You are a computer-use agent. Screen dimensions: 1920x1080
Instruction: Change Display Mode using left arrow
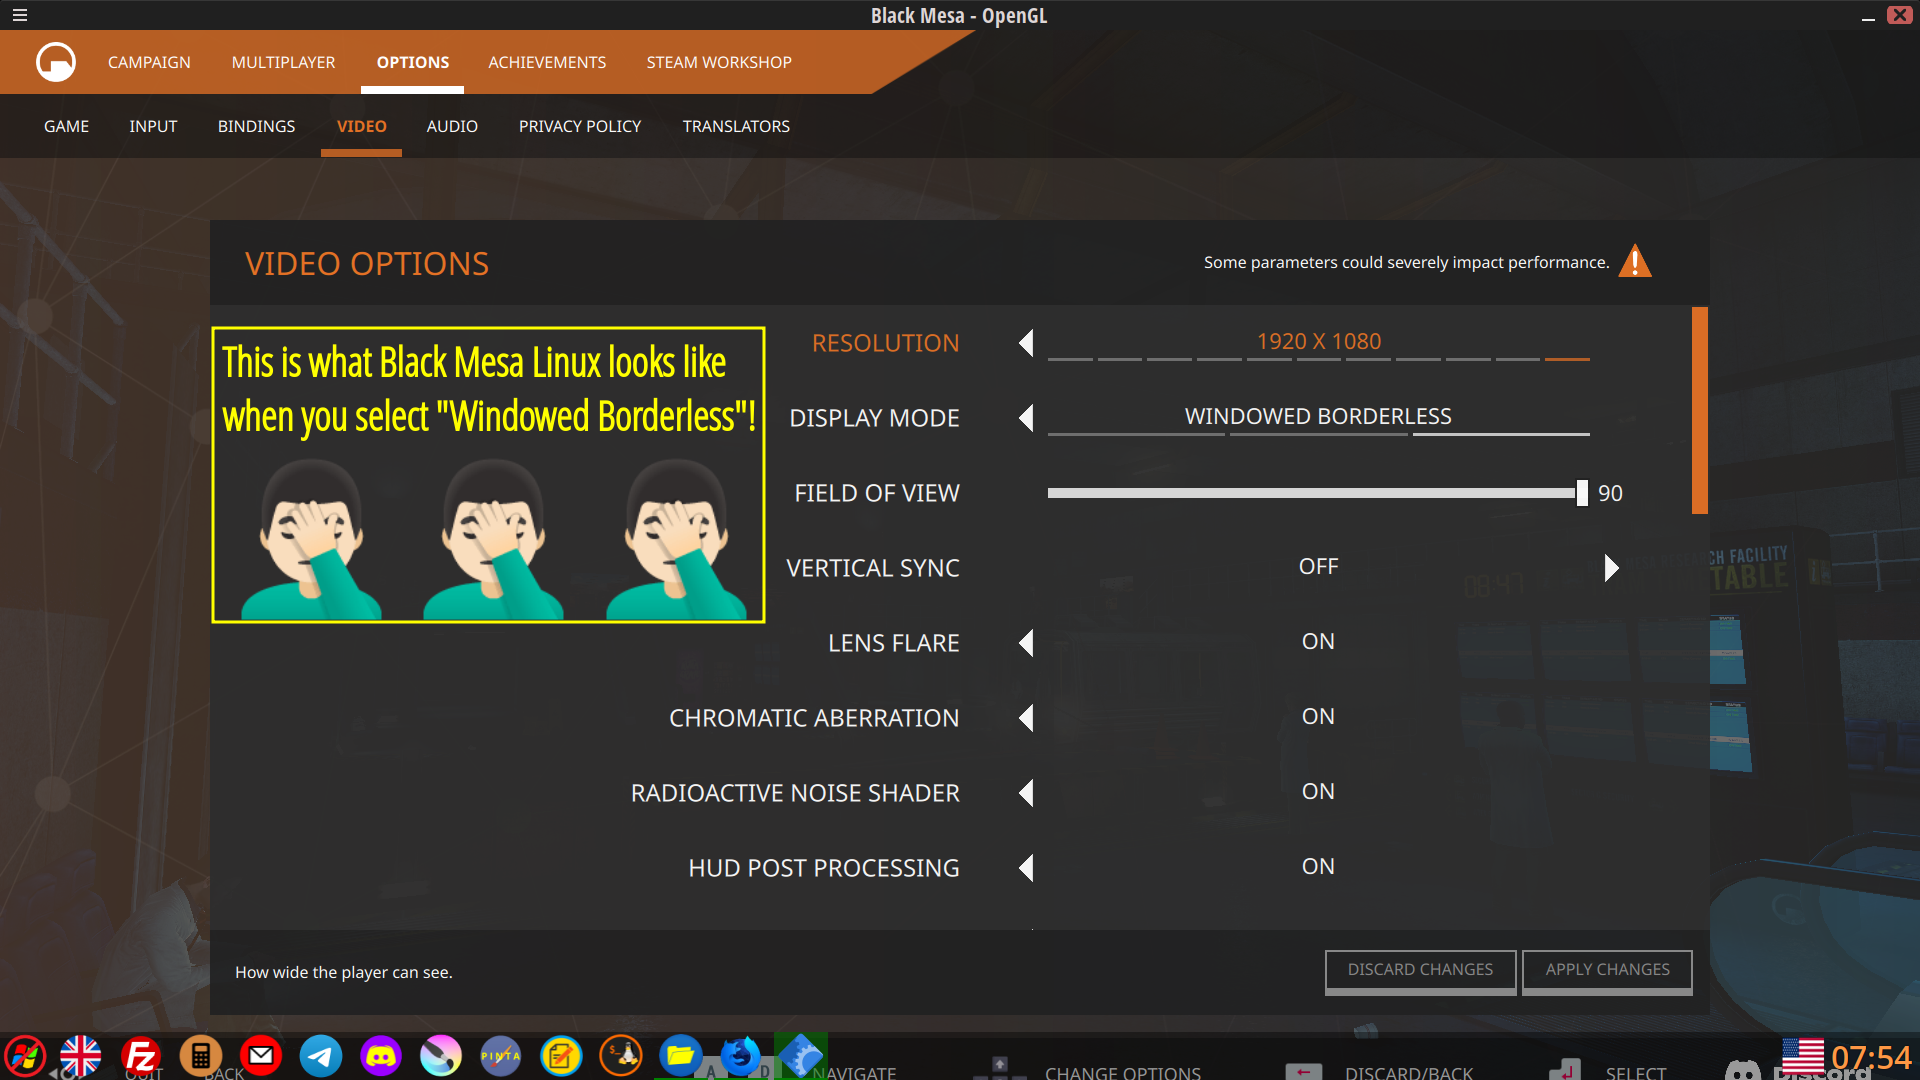(x=1026, y=418)
